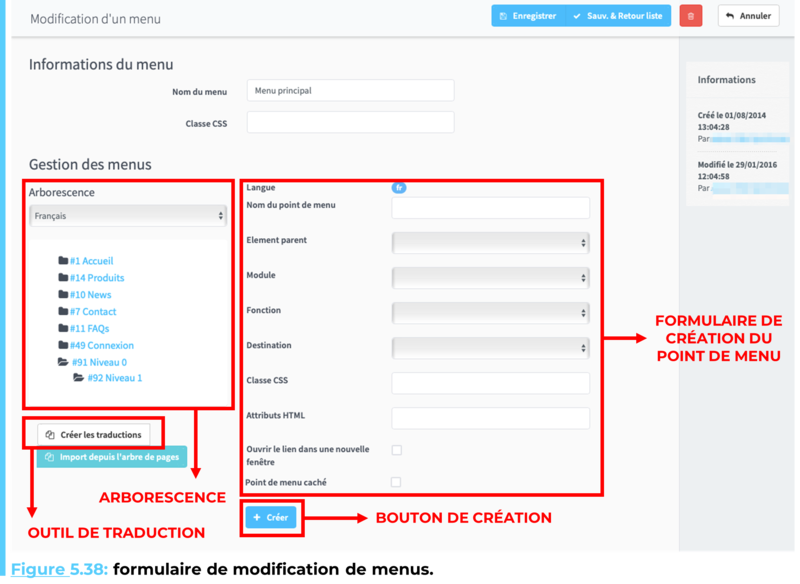This screenshot has height=584, width=800.
Task: Click the menu 'Classe CSS' field under Informations du menu
Action: pyautogui.click(x=351, y=122)
